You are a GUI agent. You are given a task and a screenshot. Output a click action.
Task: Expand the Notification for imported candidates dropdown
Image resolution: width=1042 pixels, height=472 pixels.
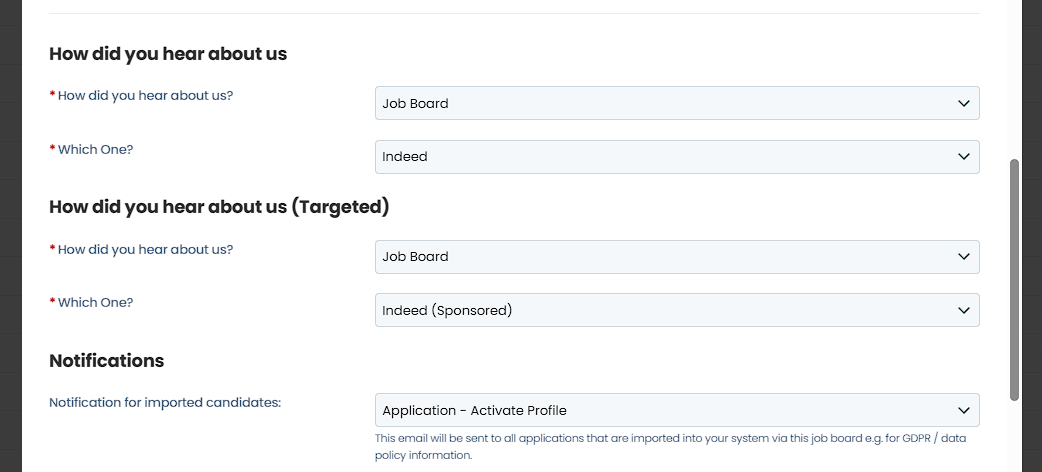pos(677,410)
